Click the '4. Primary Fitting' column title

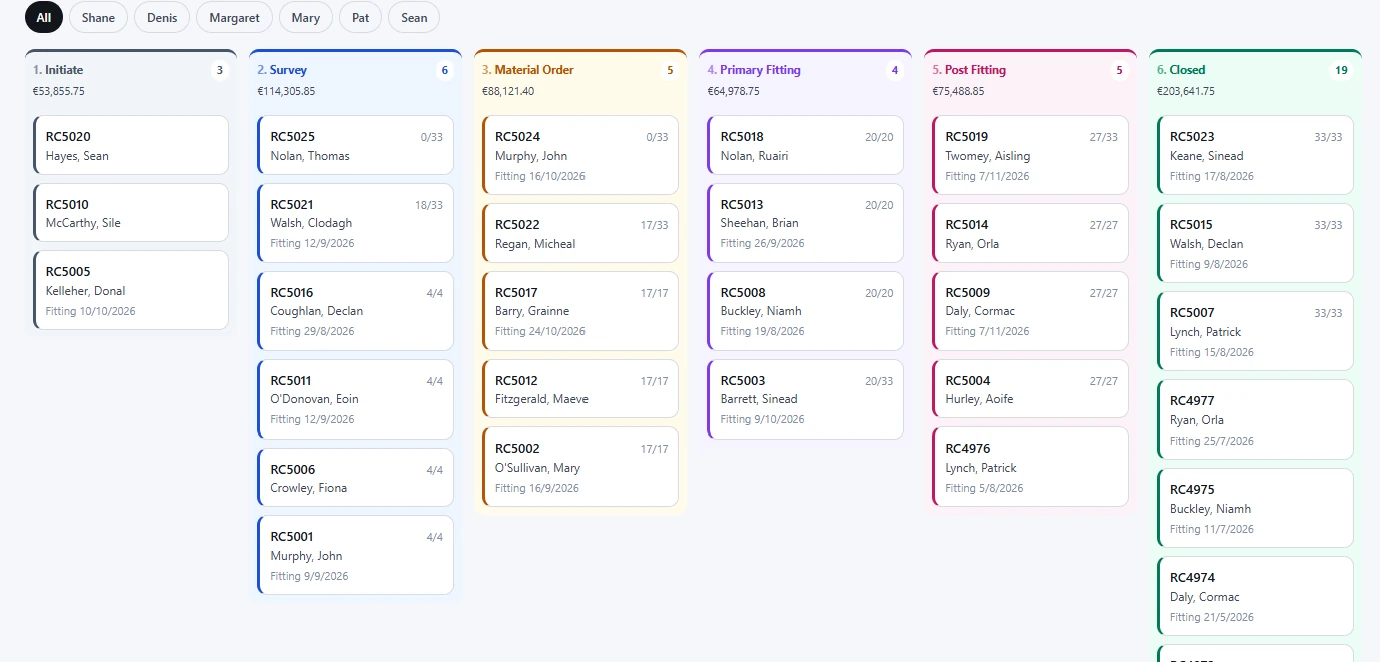click(x=754, y=70)
